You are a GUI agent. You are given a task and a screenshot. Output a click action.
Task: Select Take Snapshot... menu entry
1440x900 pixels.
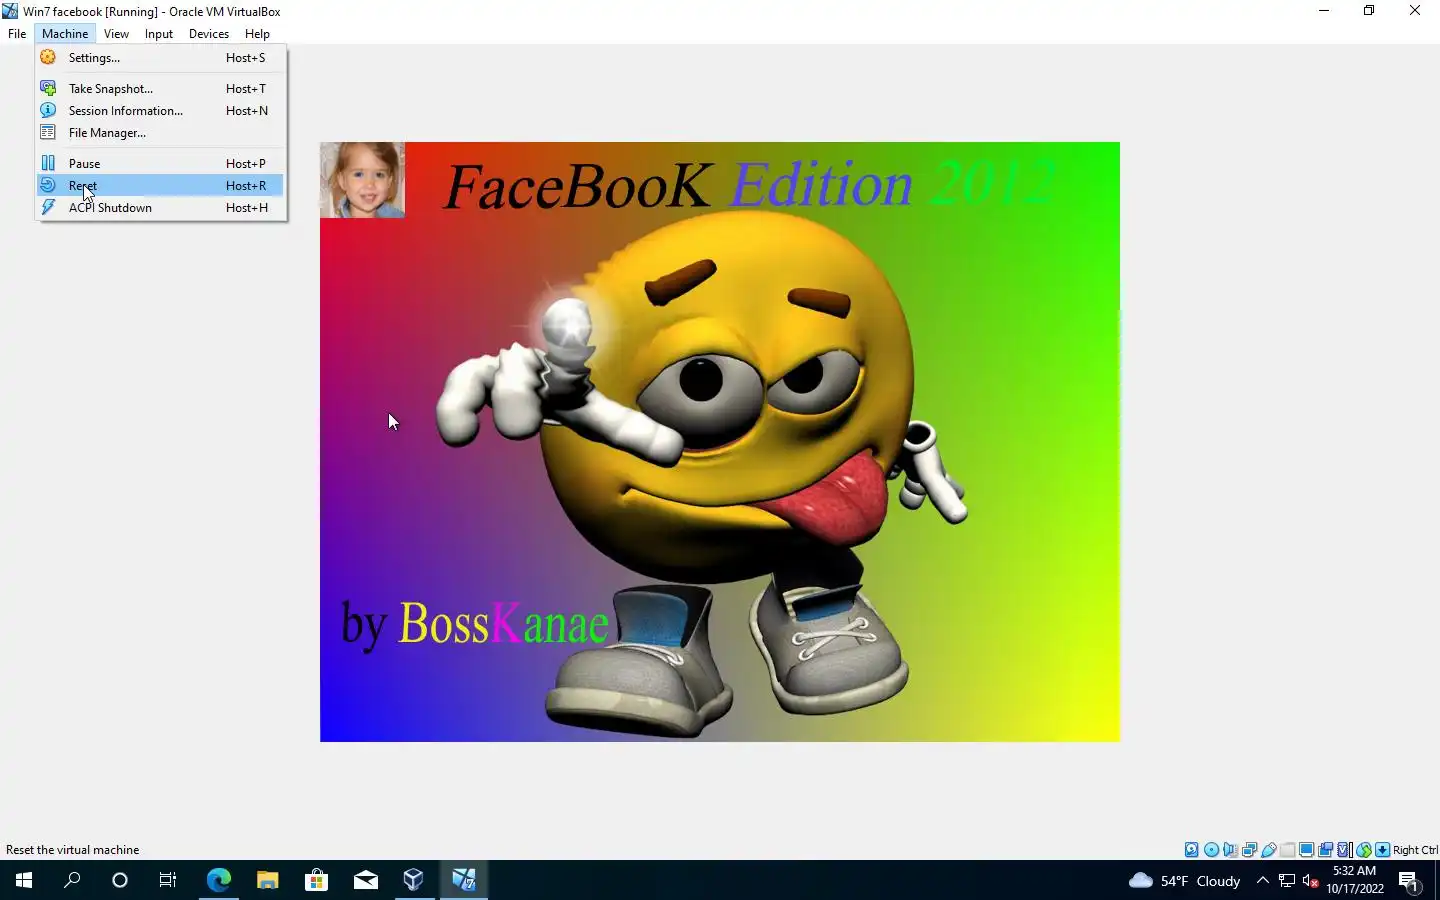pos(160,89)
